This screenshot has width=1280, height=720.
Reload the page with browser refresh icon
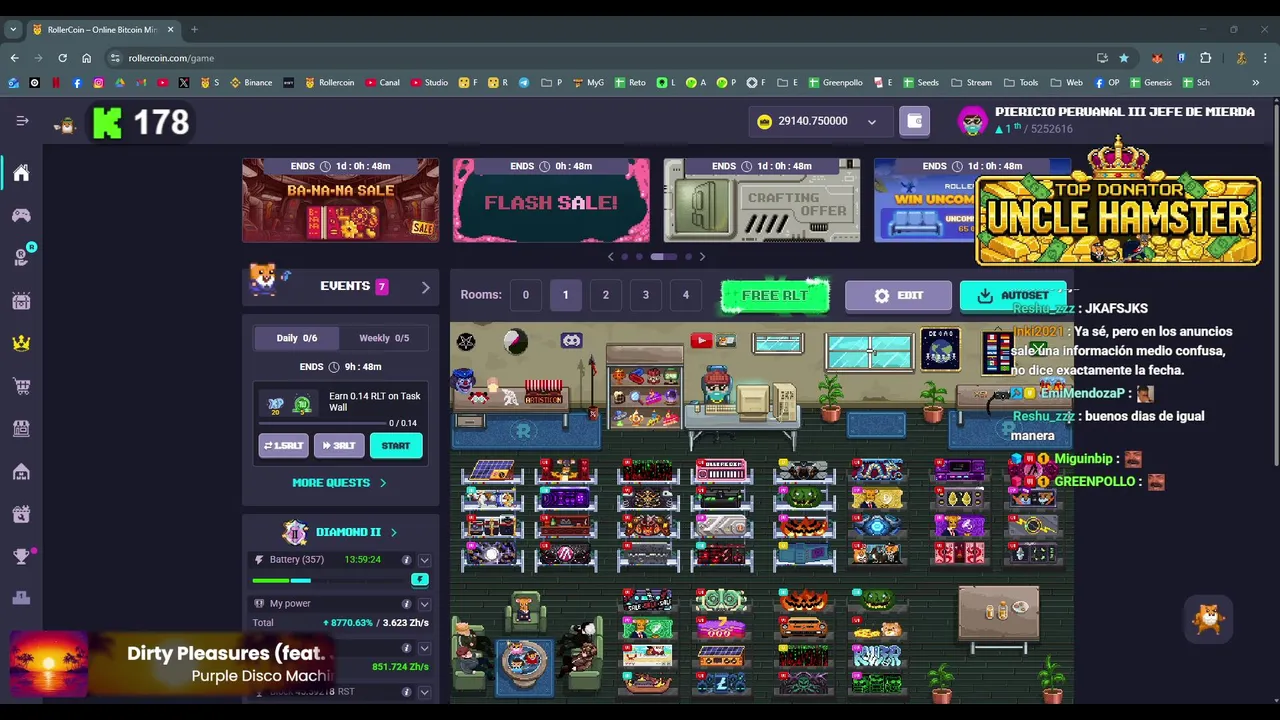[x=62, y=58]
